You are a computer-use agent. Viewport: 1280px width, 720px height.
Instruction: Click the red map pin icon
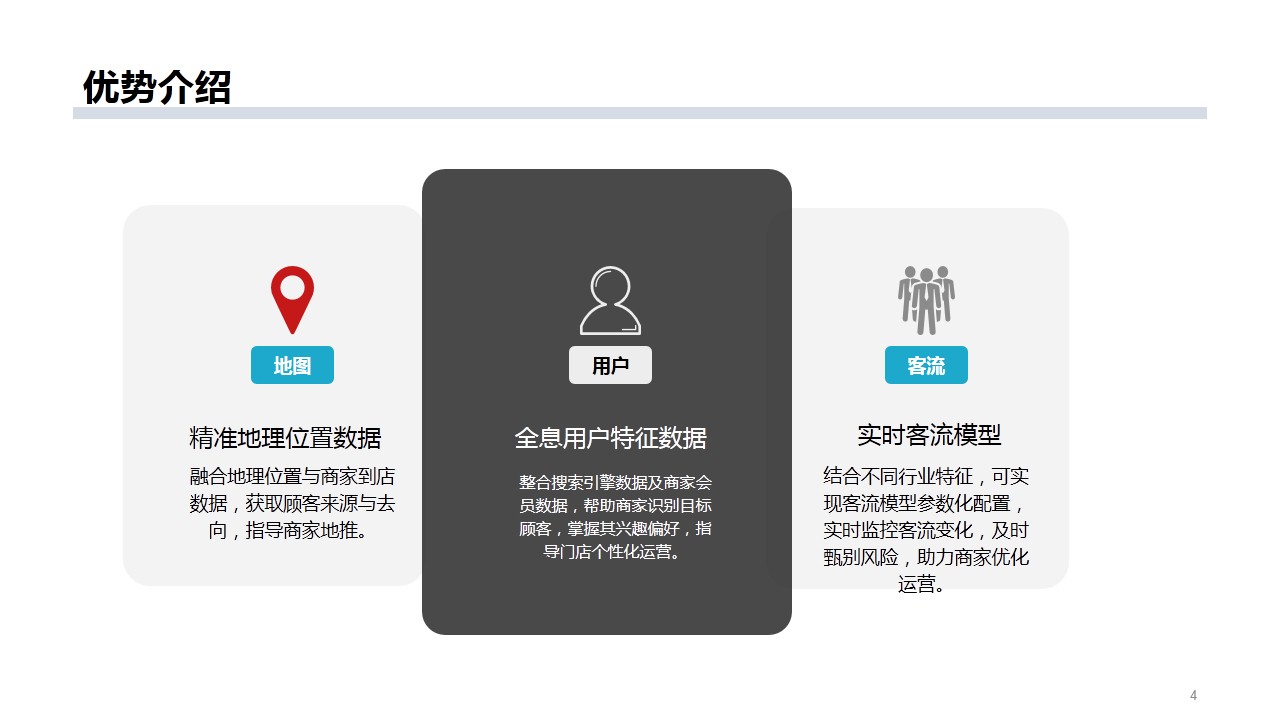click(292, 300)
